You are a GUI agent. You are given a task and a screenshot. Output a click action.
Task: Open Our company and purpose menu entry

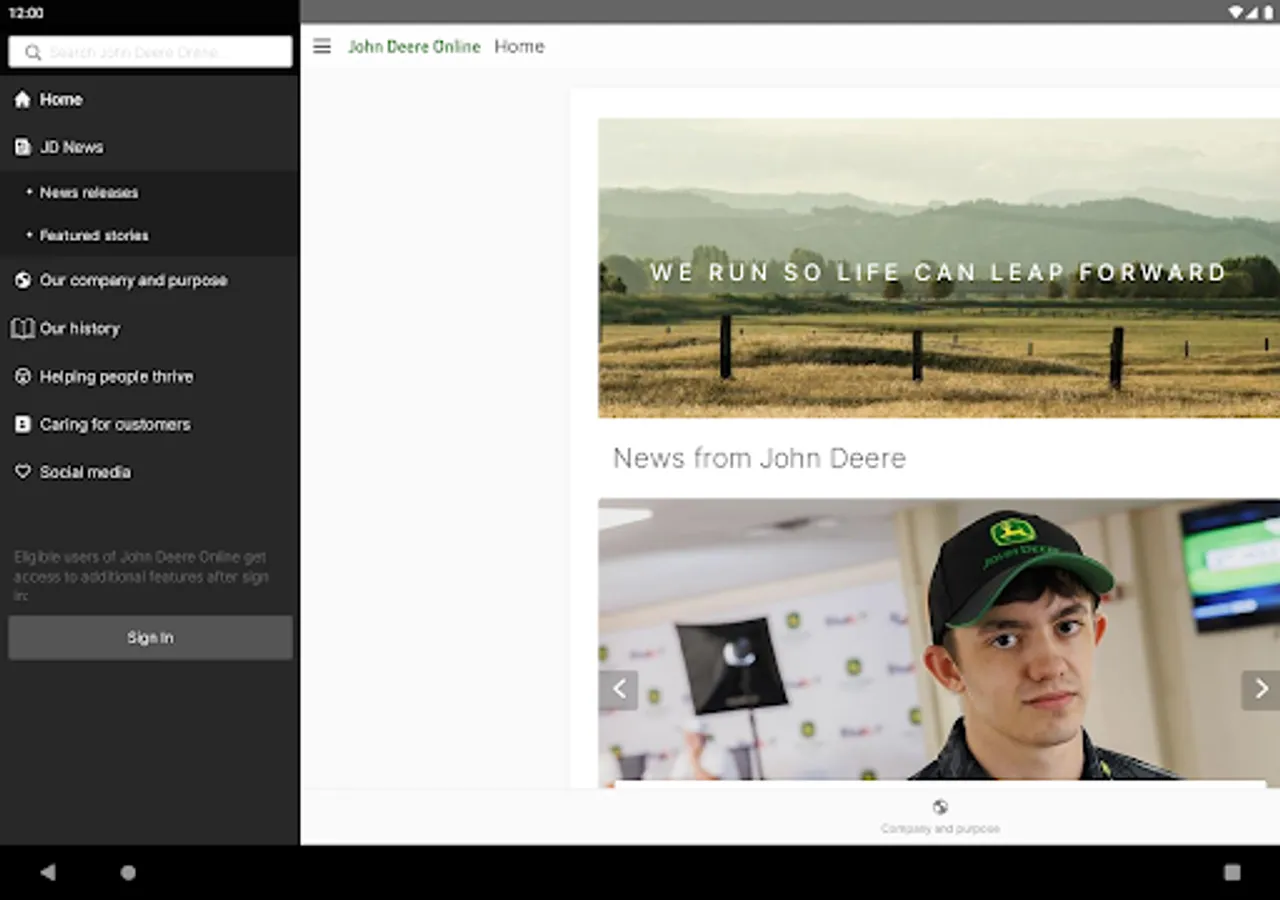133,280
